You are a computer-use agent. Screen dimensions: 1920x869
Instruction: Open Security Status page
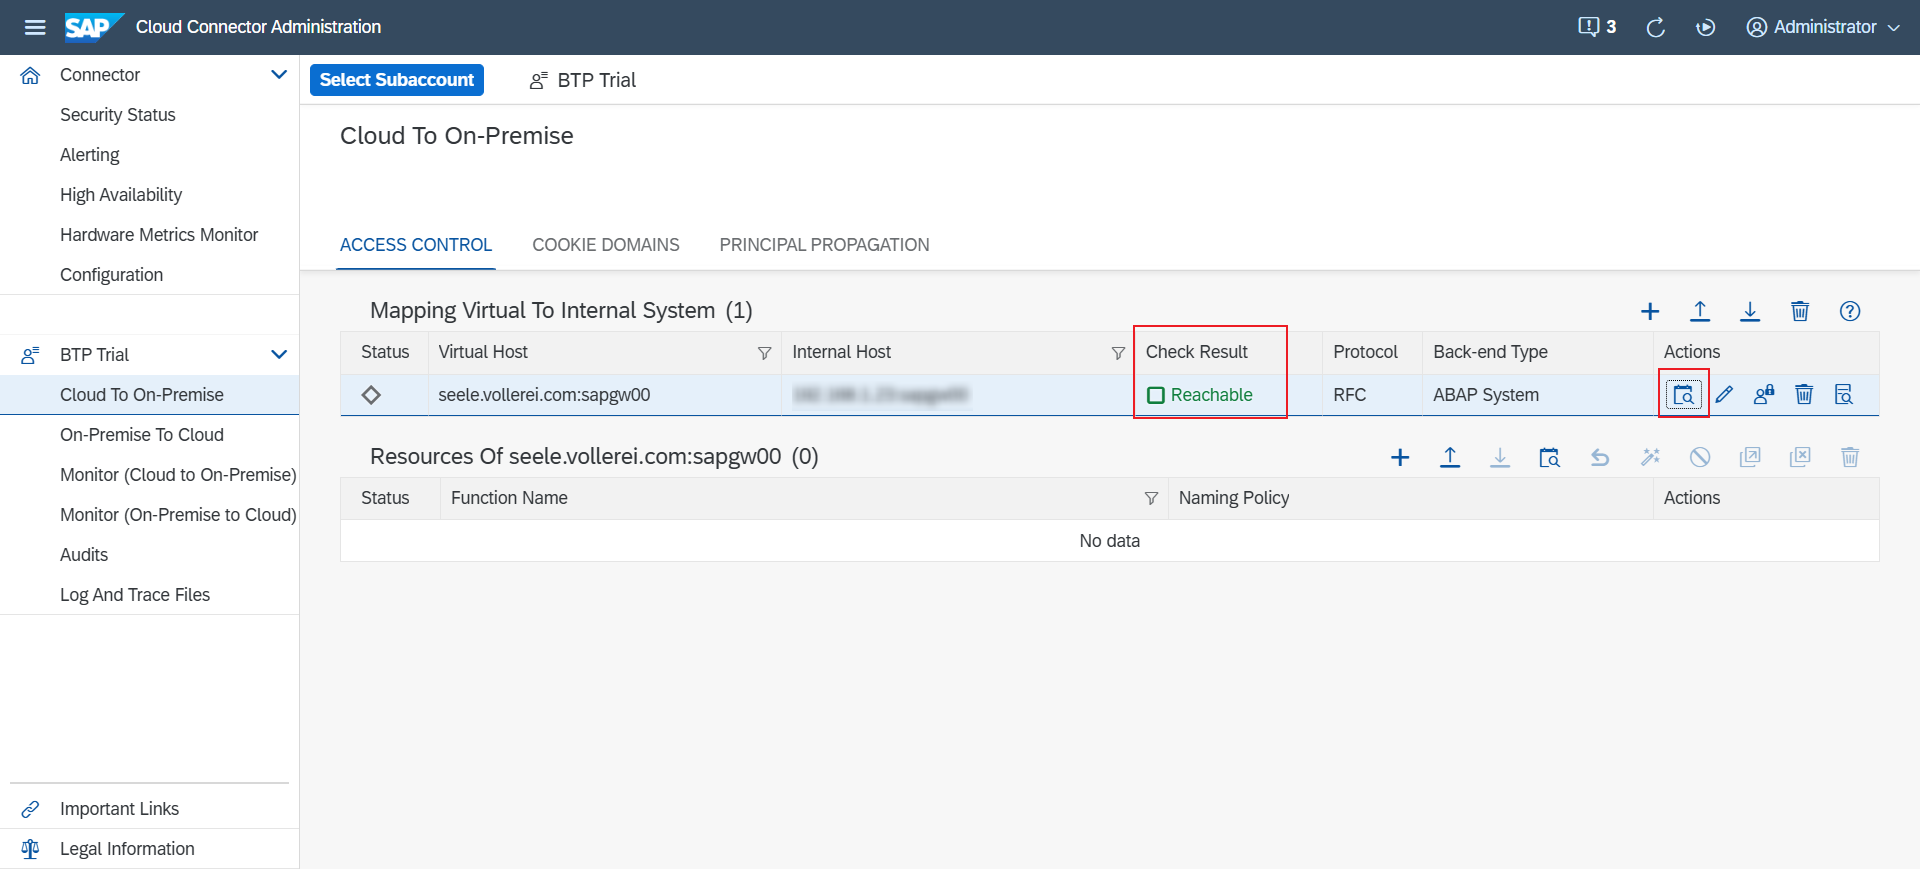pos(118,115)
